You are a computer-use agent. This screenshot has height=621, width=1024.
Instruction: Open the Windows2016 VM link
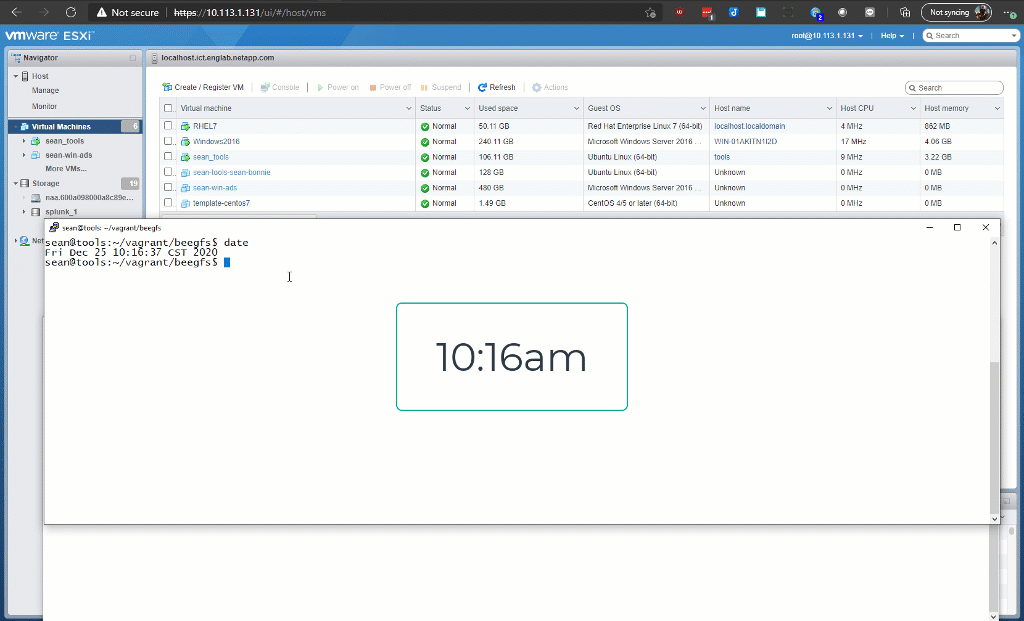[x=216, y=142]
